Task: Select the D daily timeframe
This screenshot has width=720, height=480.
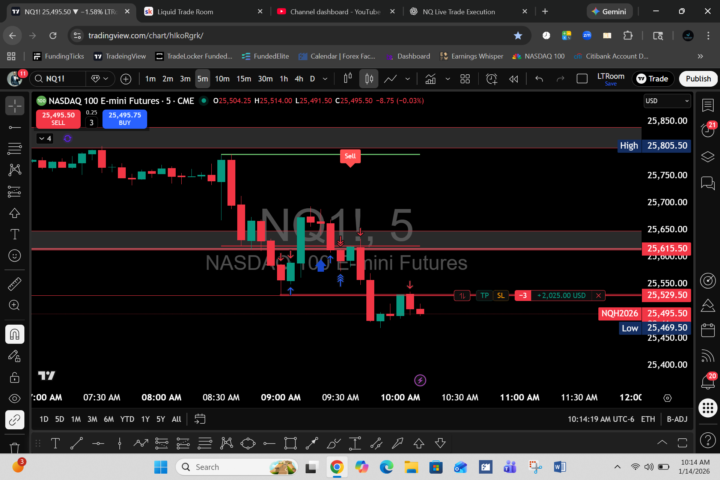Action: coord(312,79)
